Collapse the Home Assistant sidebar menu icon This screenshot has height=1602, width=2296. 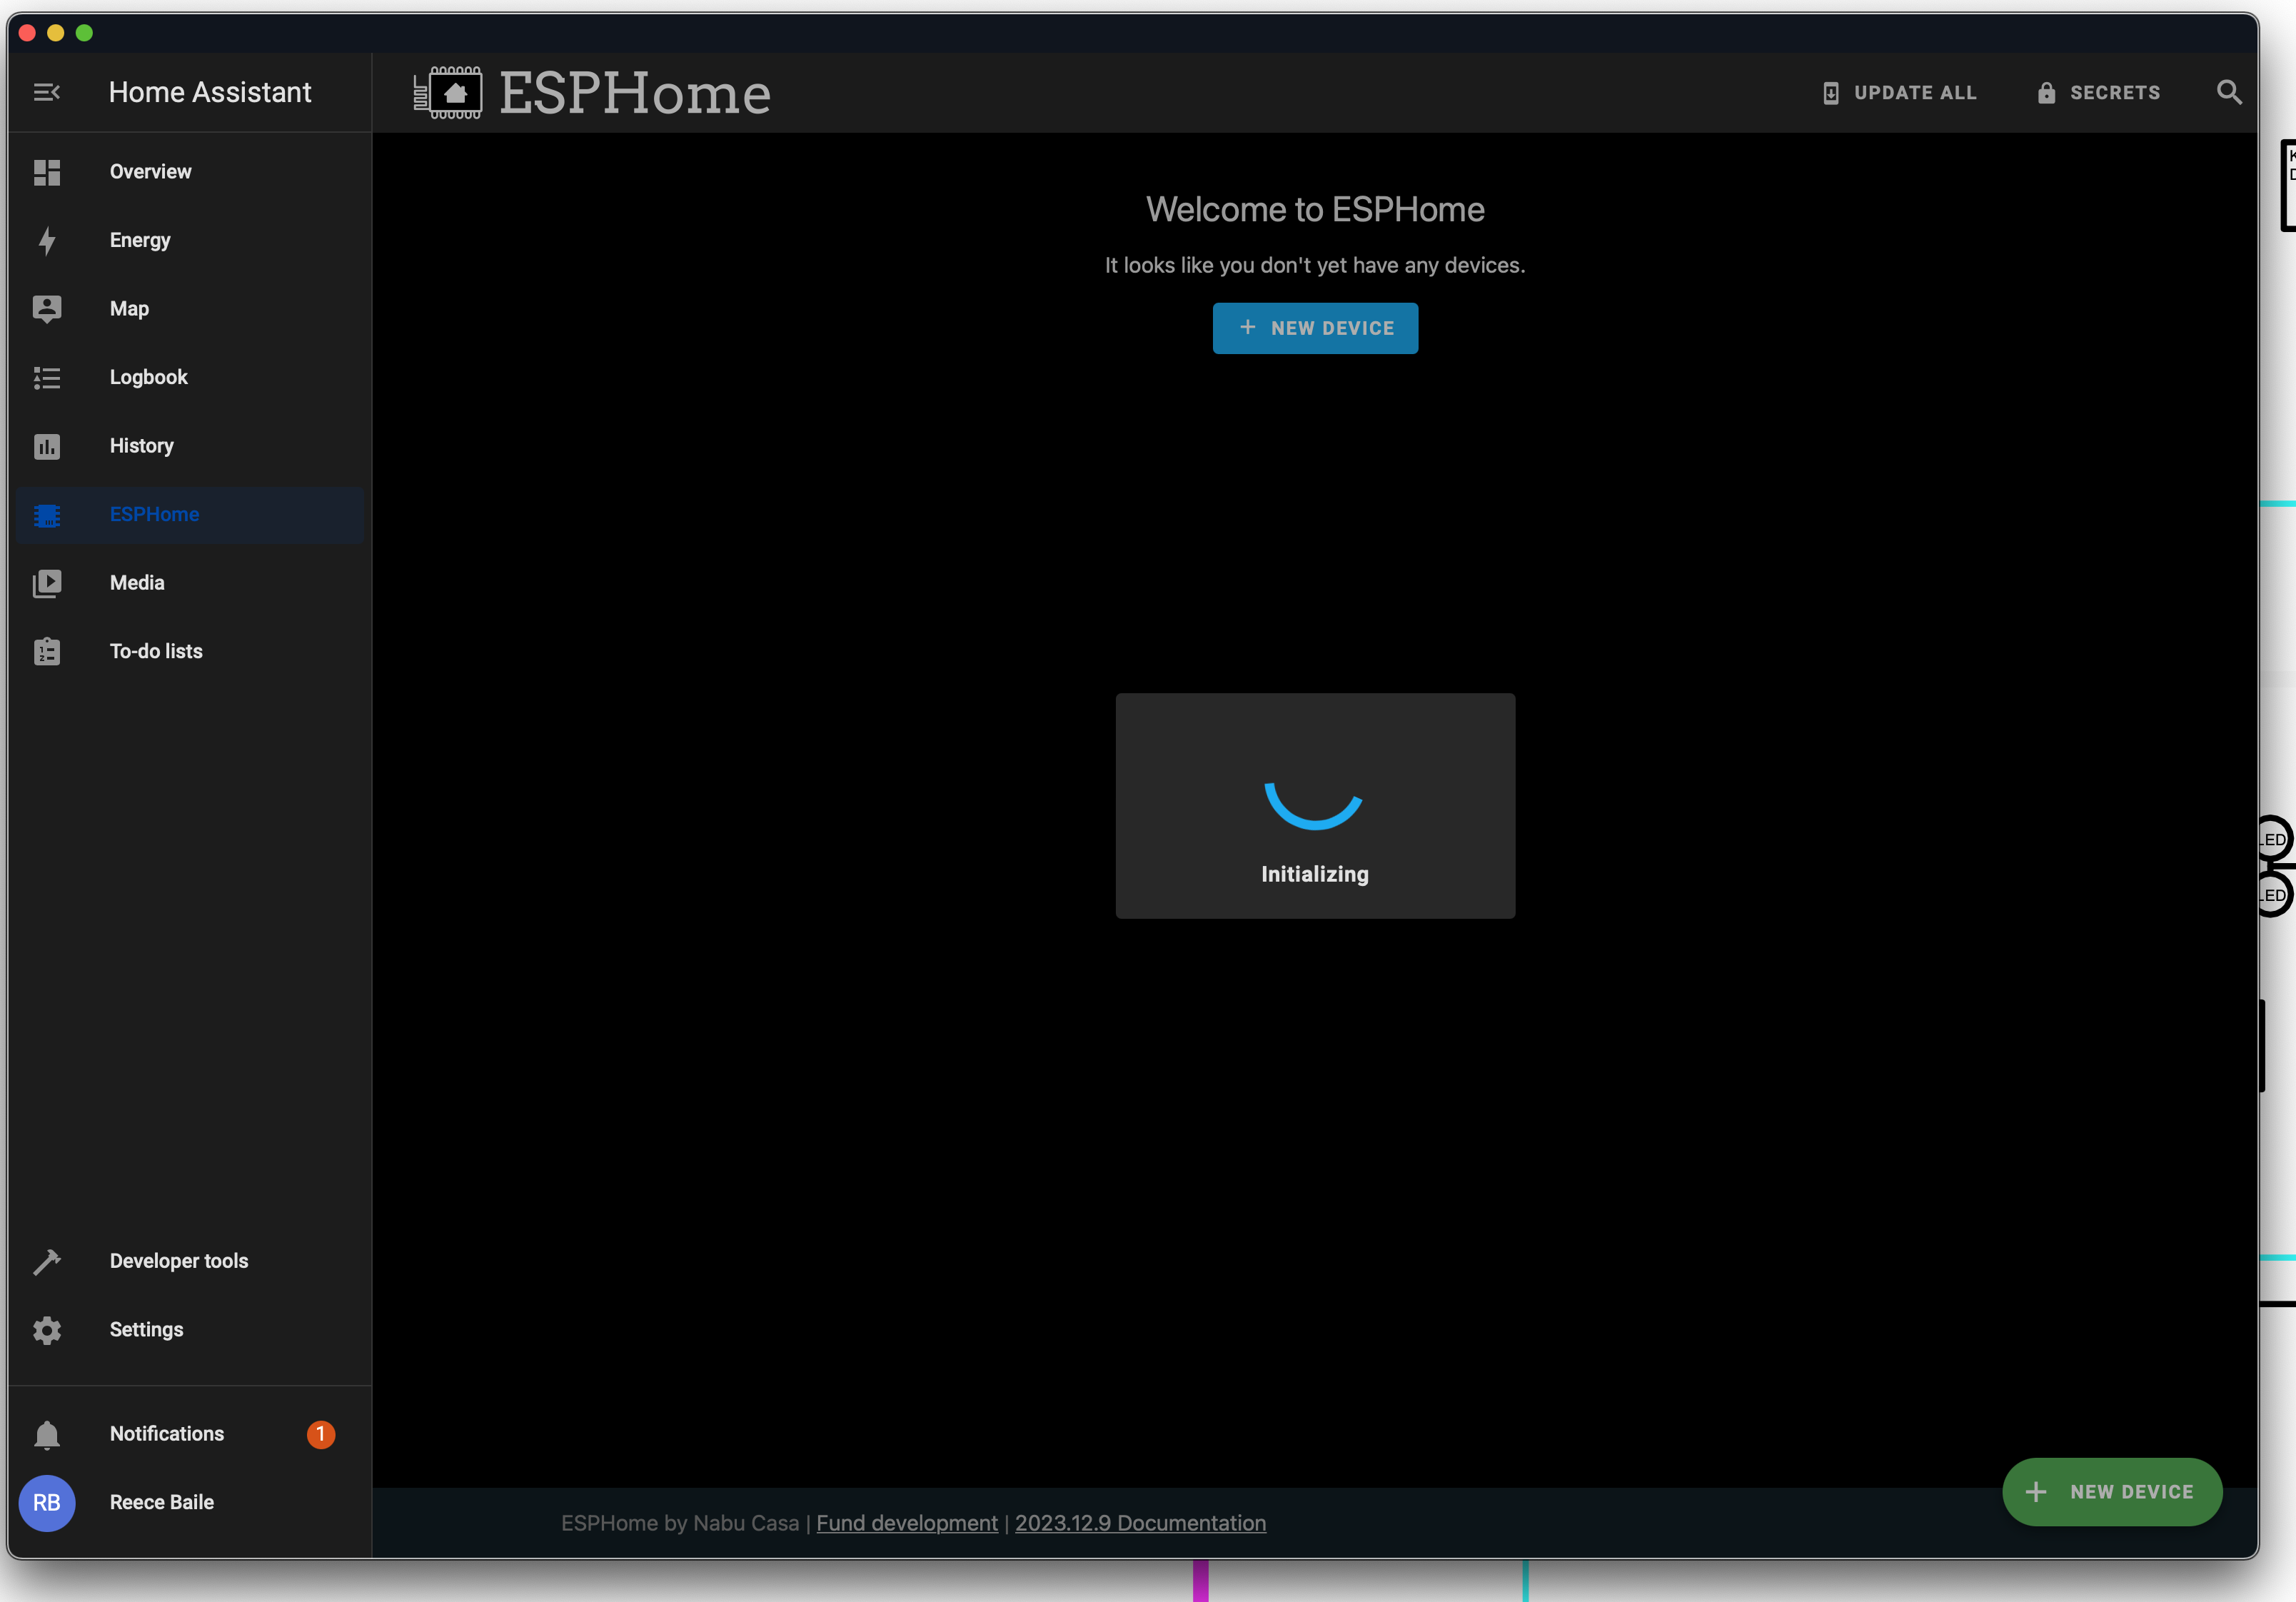[46, 92]
